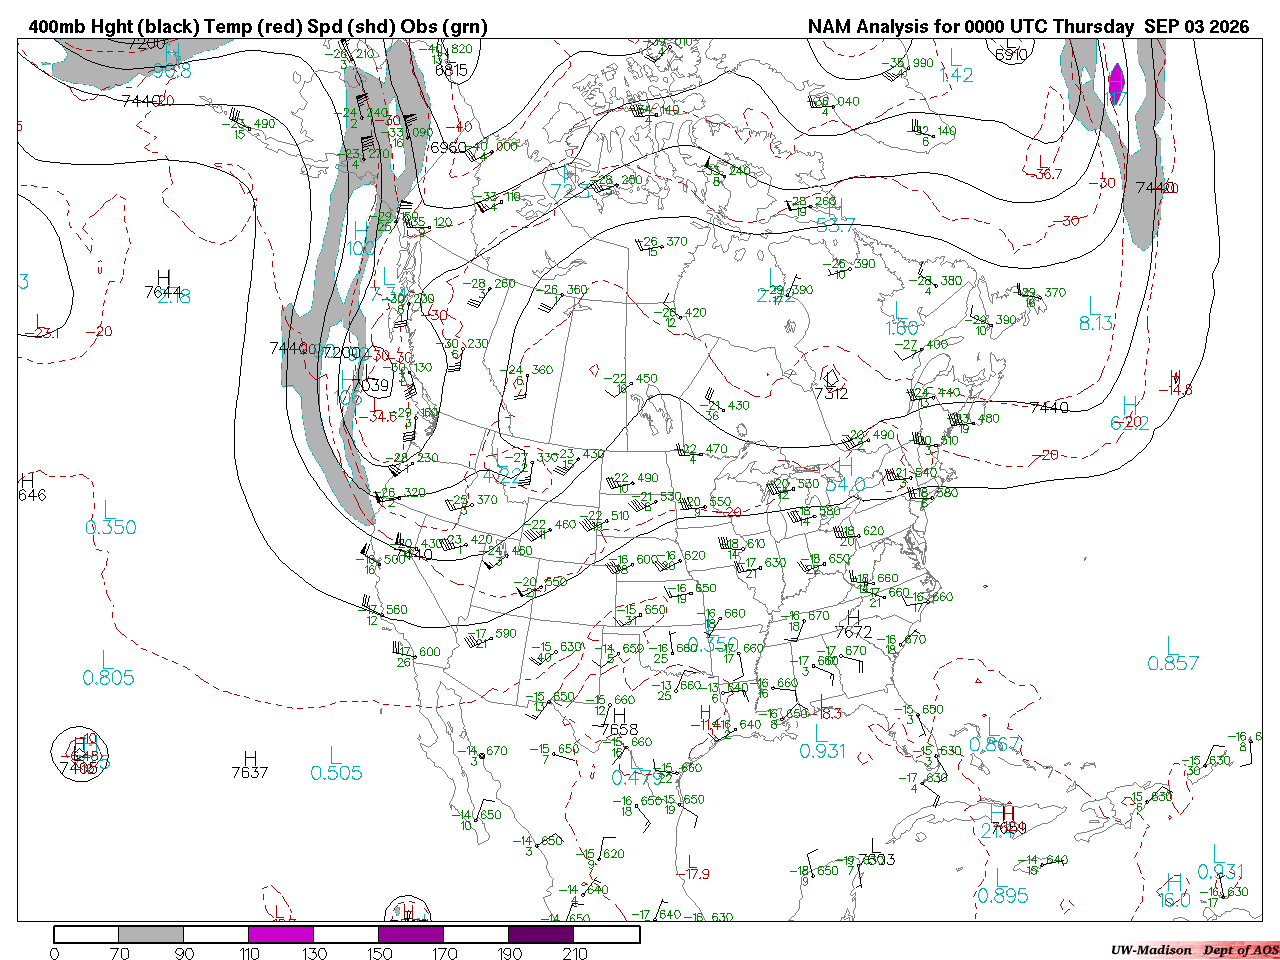Click the gray 70-90 speed legend swatch
The width and height of the screenshot is (1280, 960).
[151, 935]
